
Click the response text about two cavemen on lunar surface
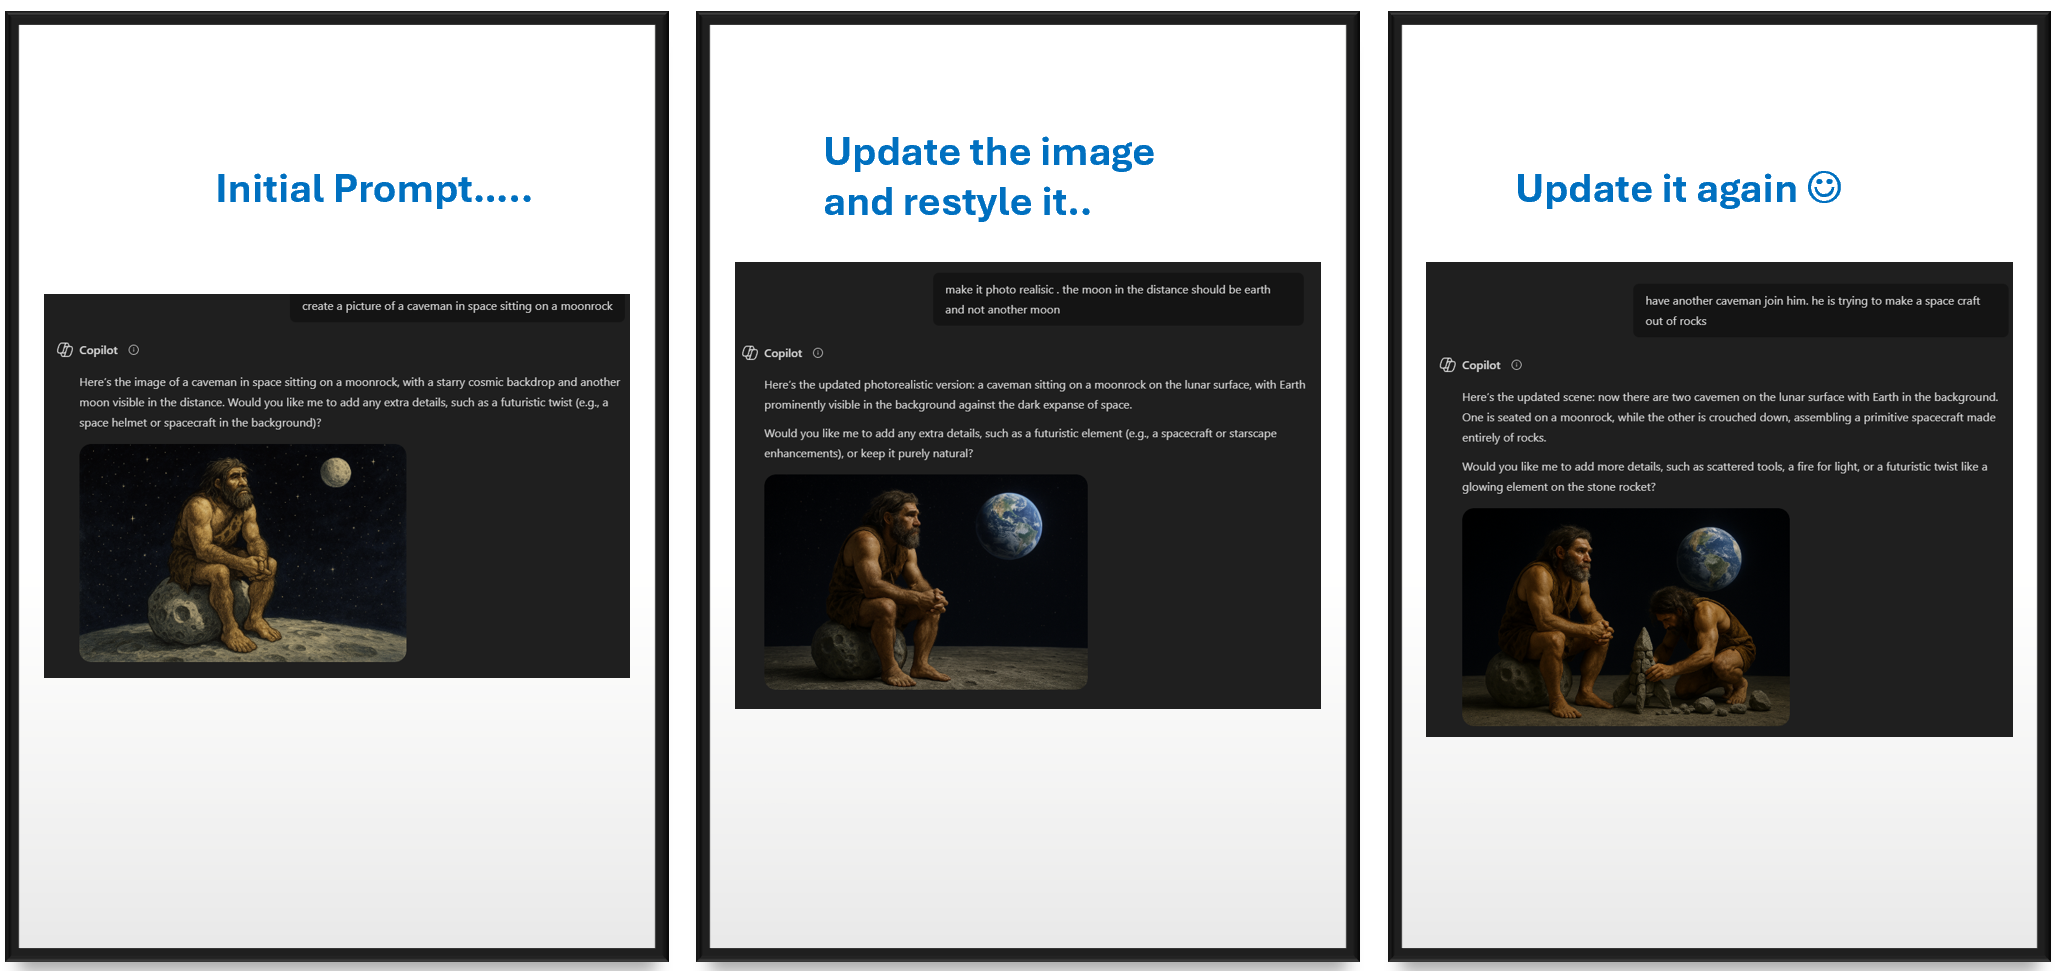coord(1728,417)
